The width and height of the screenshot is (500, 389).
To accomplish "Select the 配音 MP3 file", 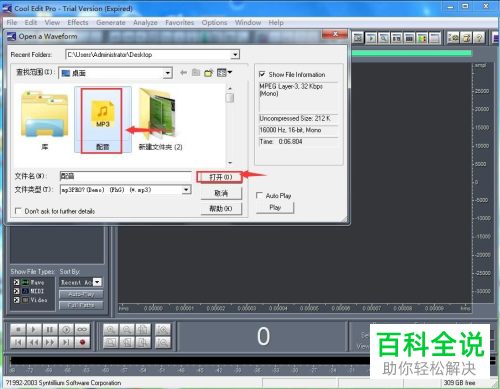I will (x=102, y=120).
